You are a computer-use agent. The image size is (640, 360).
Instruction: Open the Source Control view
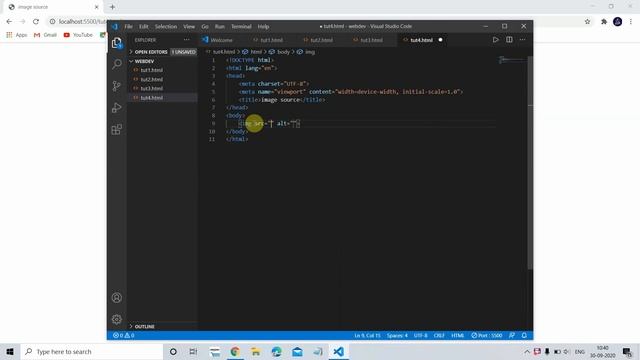pos(117,86)
